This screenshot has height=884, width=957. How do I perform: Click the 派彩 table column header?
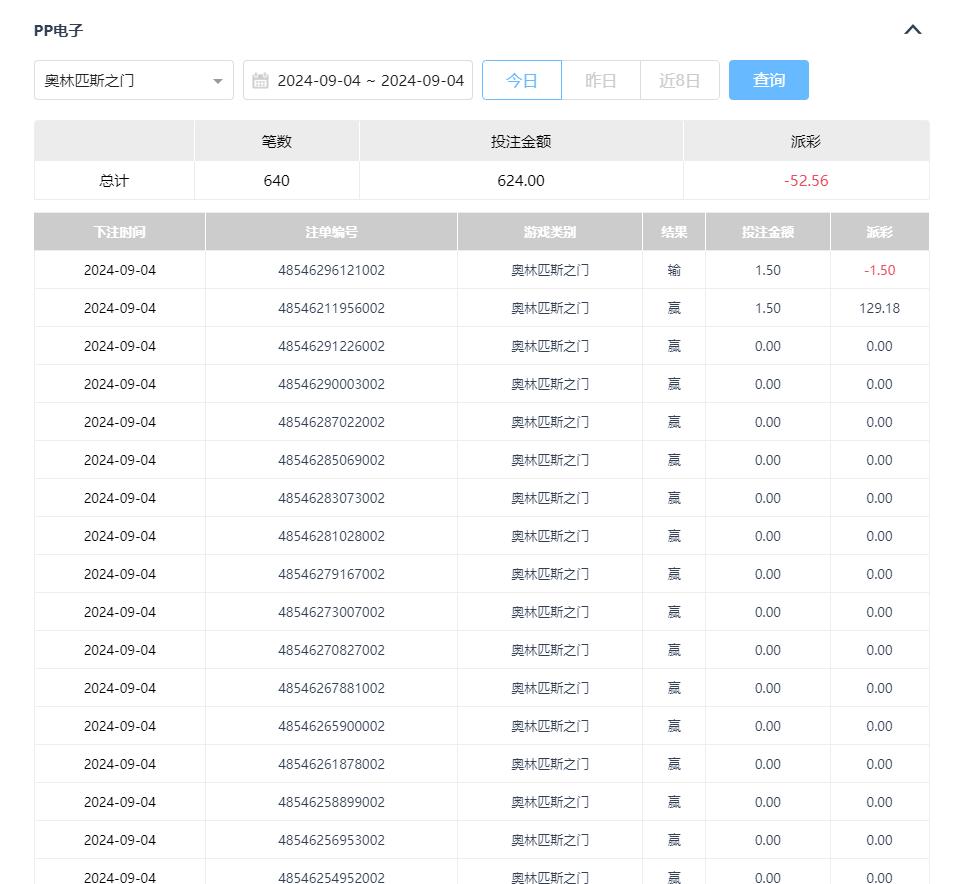(879, 232)
